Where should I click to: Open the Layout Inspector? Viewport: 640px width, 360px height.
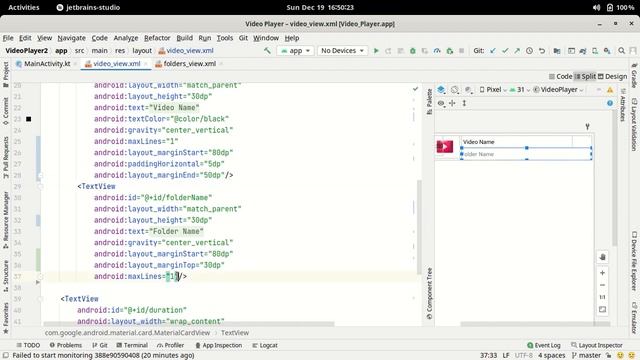[x=597, y=345]
